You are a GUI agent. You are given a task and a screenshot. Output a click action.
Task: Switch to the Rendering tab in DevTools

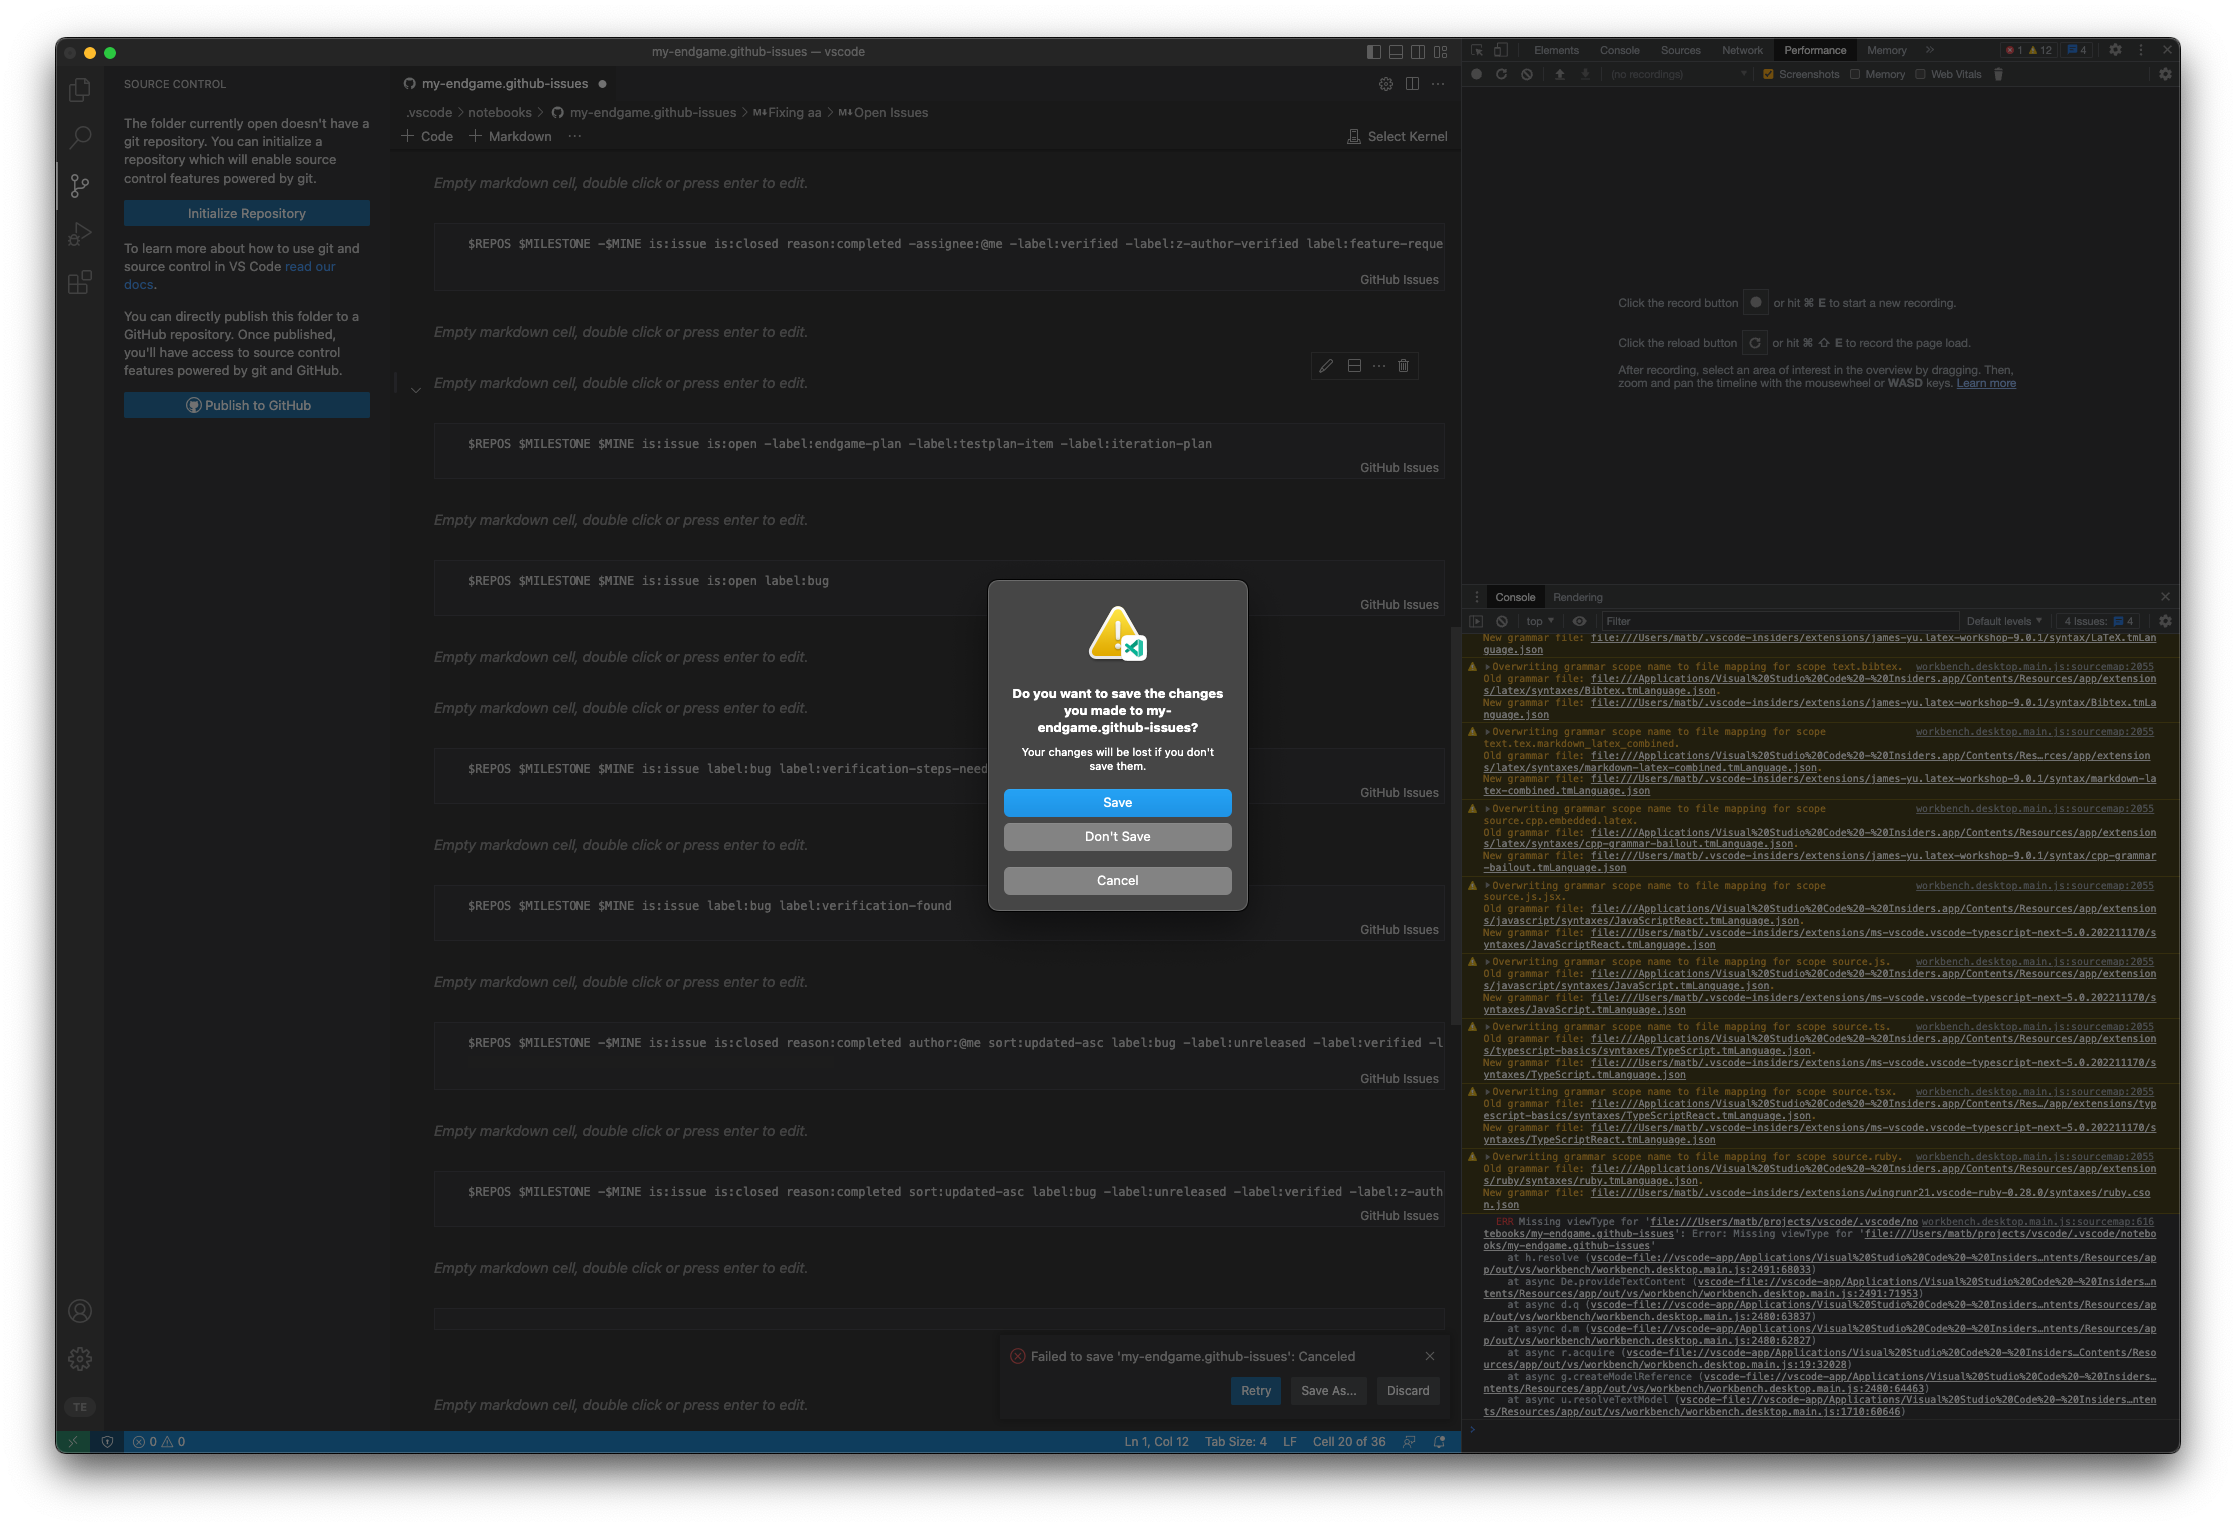1578,597
